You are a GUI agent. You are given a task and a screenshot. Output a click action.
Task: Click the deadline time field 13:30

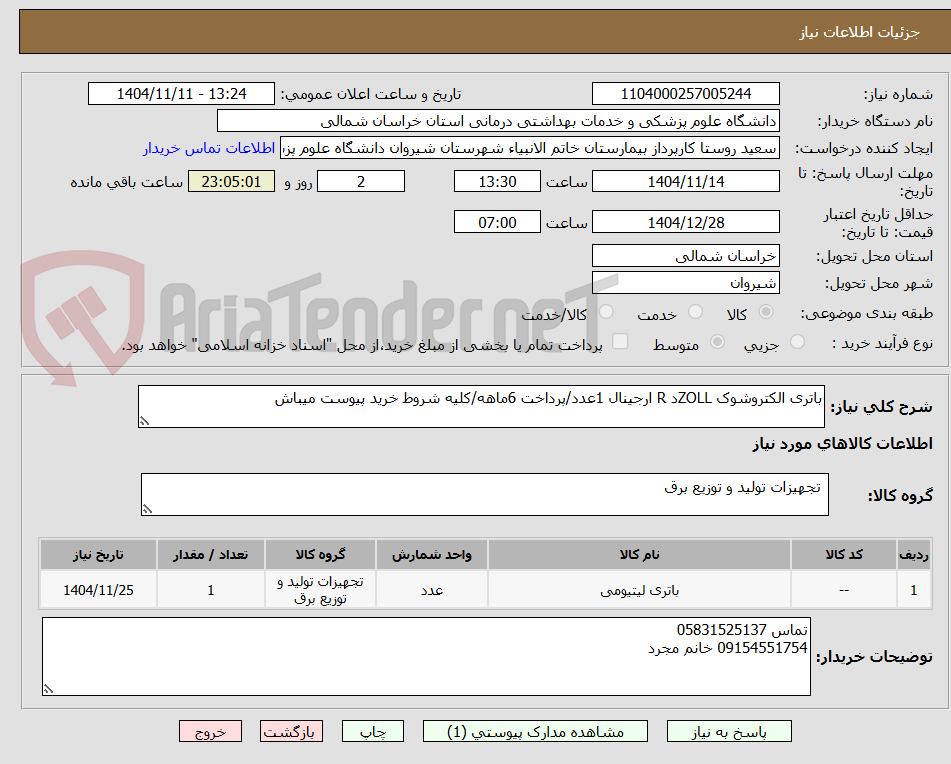(497, 181)
